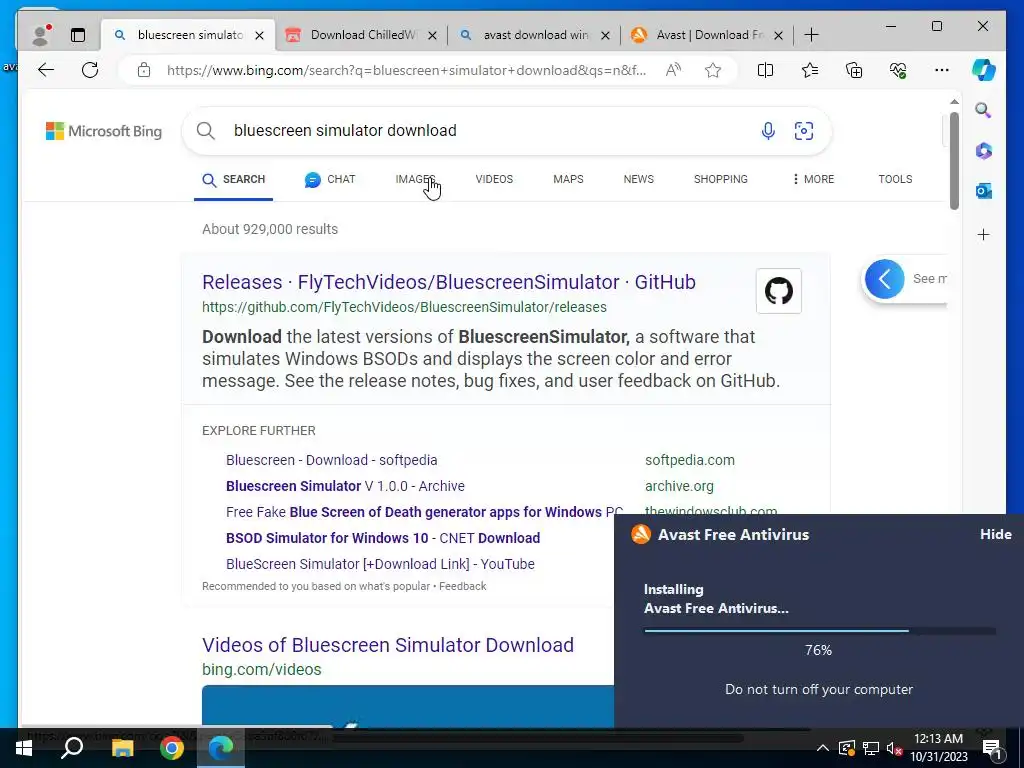
Task: Refresh the Bing search page
Action: point(90,70)
